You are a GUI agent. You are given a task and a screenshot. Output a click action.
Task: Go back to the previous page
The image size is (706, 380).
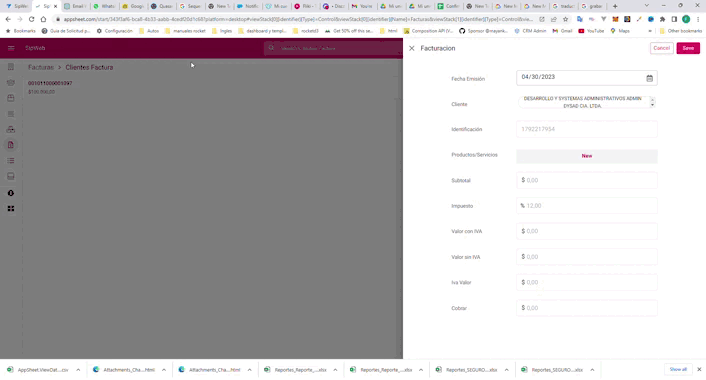click(8, 19)
